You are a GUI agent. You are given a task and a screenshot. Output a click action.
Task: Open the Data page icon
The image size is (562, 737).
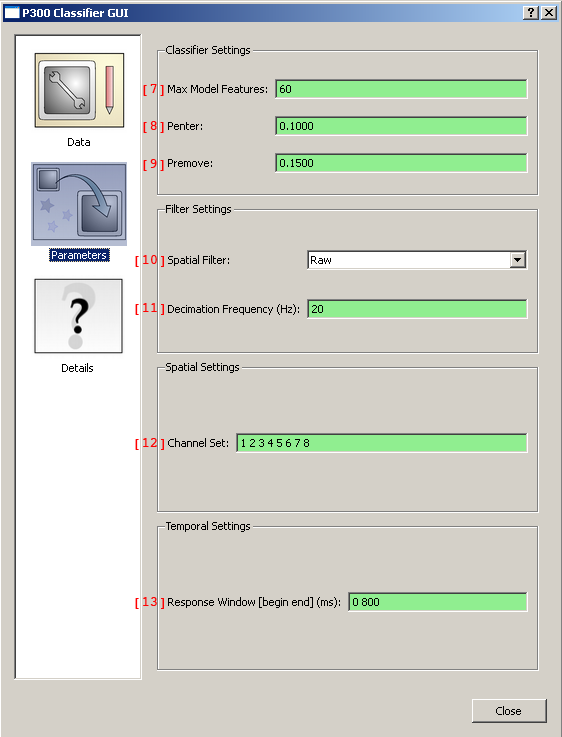click(x=79, y=90)
